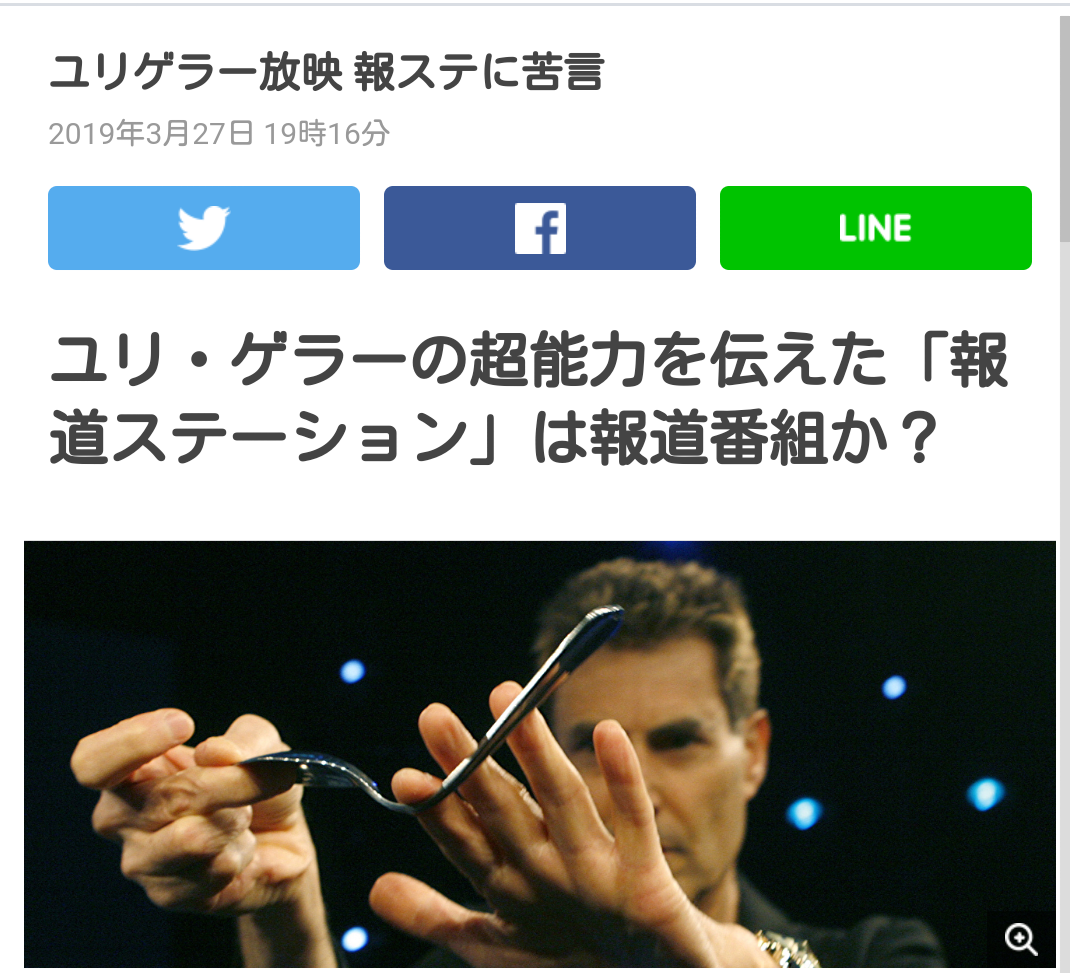
Task: Click the title line ending は報道番組か？
Action: pos(495,438)
